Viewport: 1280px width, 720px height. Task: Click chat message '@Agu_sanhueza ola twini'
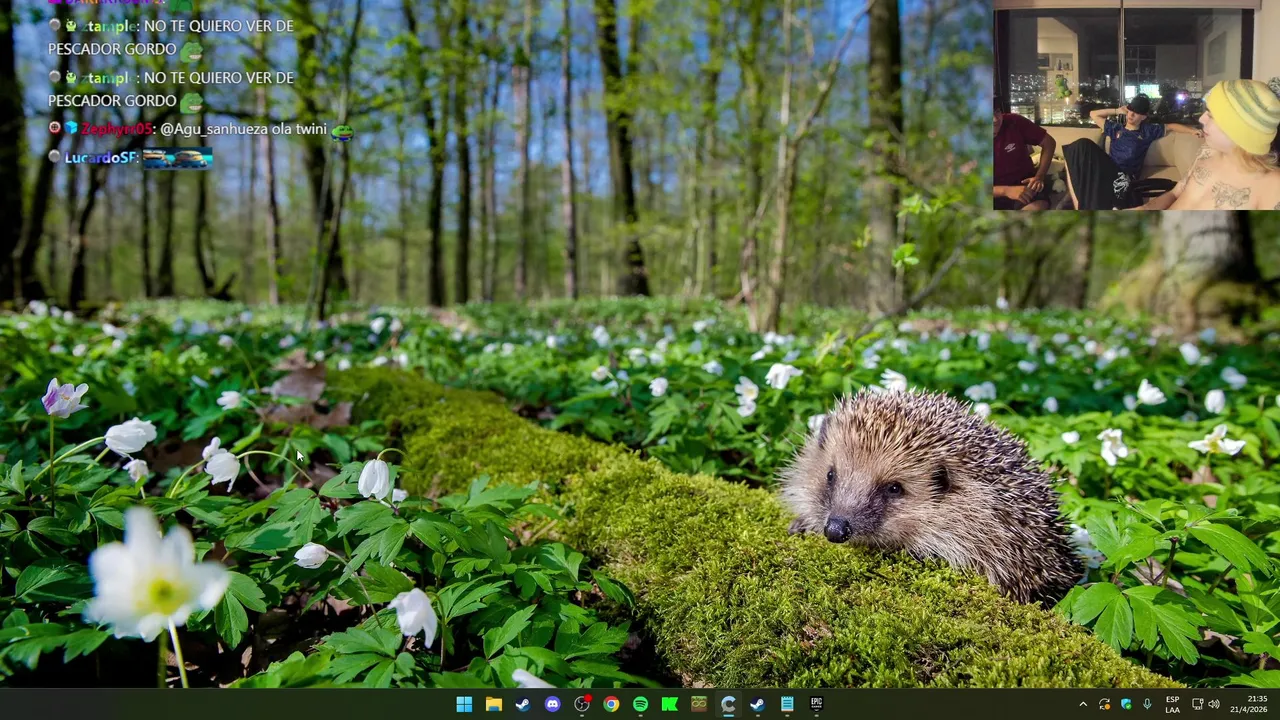(243, 129)
